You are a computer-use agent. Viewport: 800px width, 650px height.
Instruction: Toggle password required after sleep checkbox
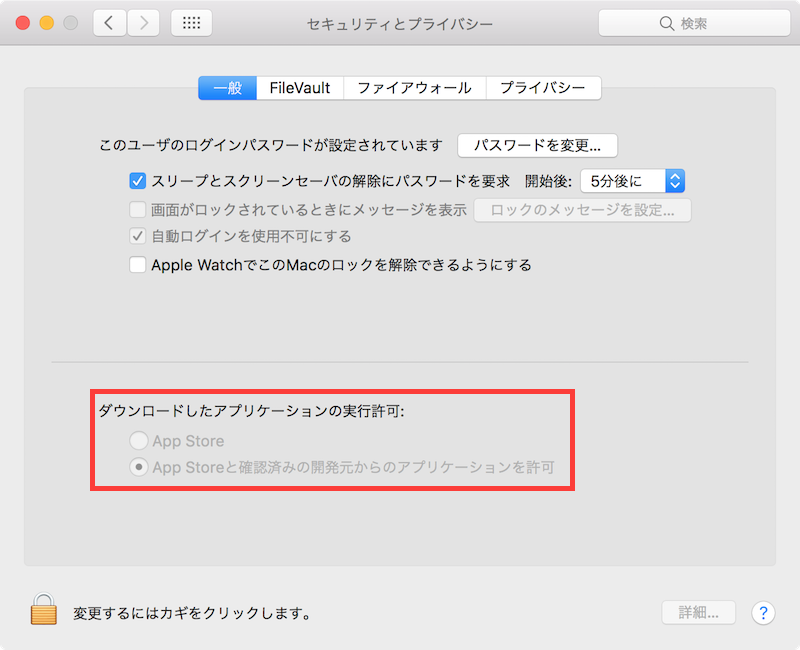[x=138, y=181]
